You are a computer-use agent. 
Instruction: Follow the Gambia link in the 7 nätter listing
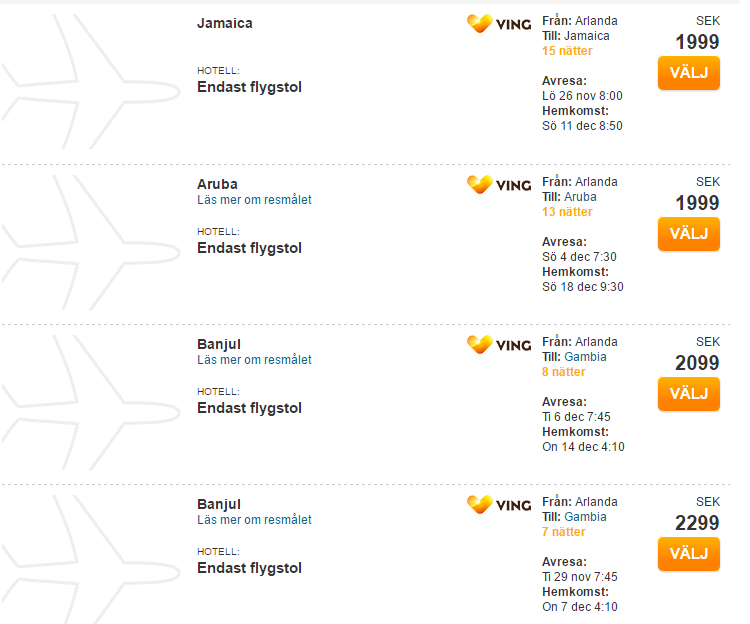point(585,517)
